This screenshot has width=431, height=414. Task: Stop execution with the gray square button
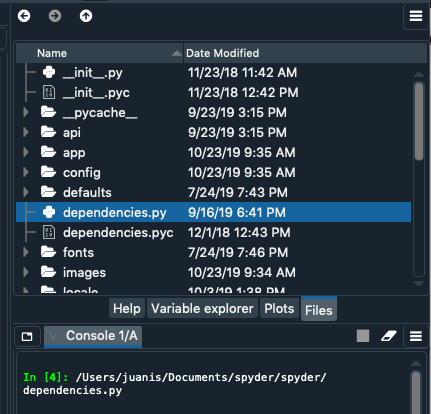[363, 336]
